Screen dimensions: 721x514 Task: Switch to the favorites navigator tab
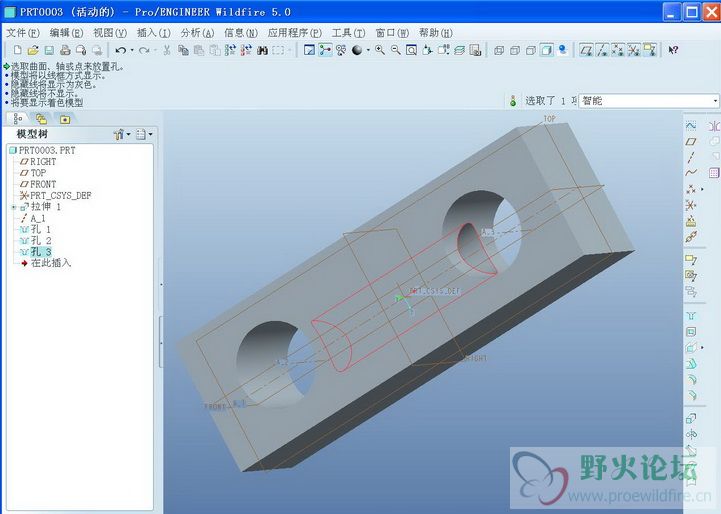(x=65, y=119)
